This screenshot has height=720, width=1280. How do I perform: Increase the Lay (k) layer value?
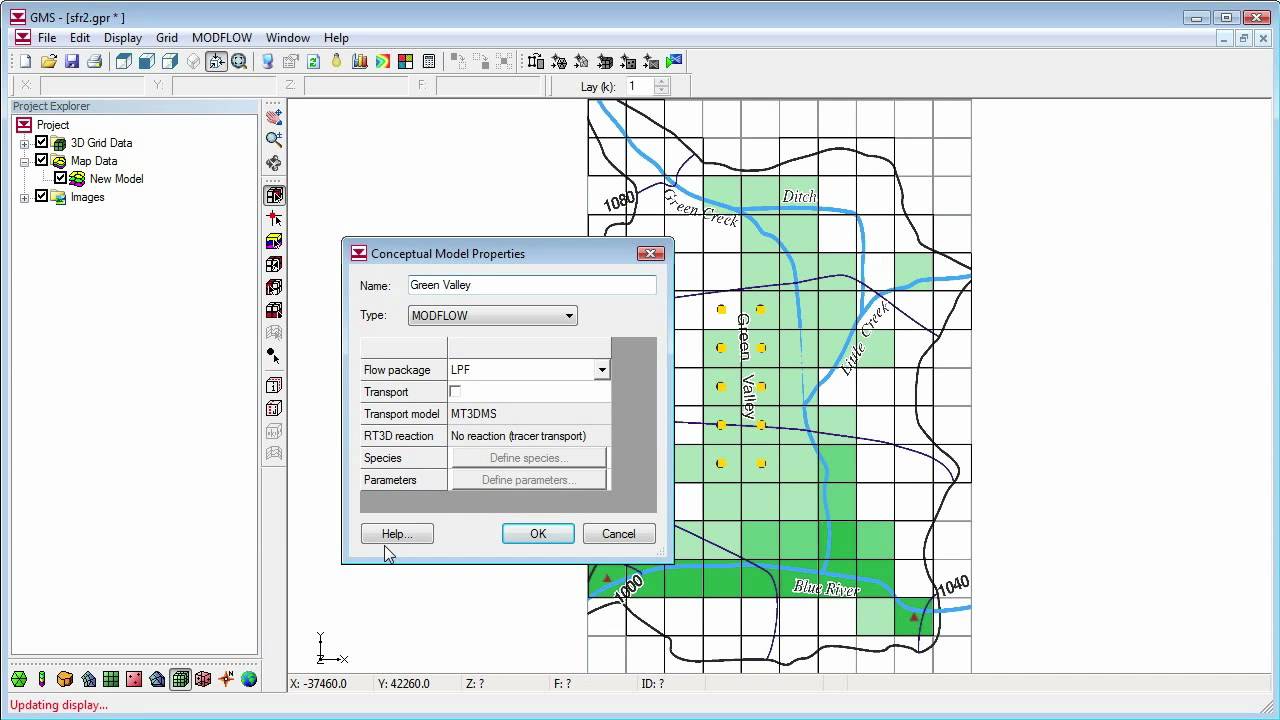(662, 82)
